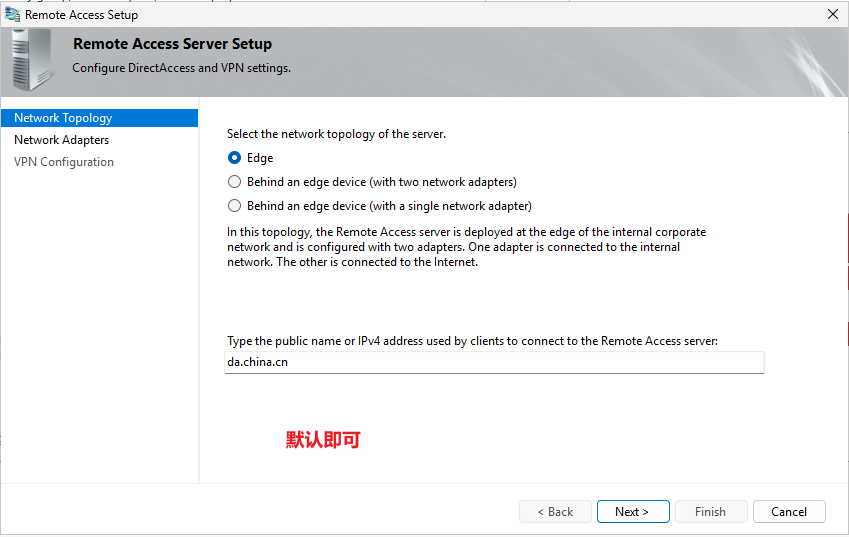Screen dimensions: 849x537
Task: Click the Edge radio label text
Action: click(260, 158)
